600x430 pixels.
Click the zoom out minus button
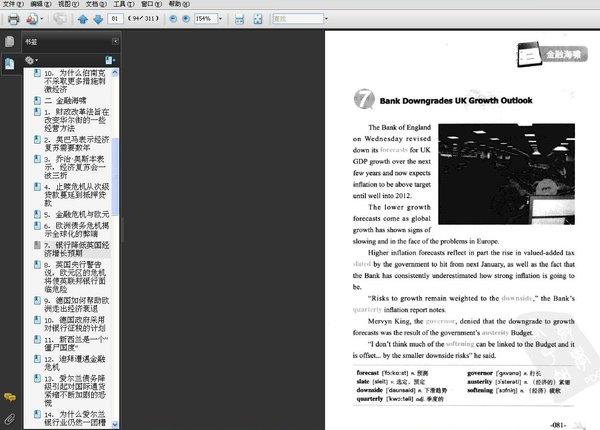pyautogui.click(x=173, y=19)
